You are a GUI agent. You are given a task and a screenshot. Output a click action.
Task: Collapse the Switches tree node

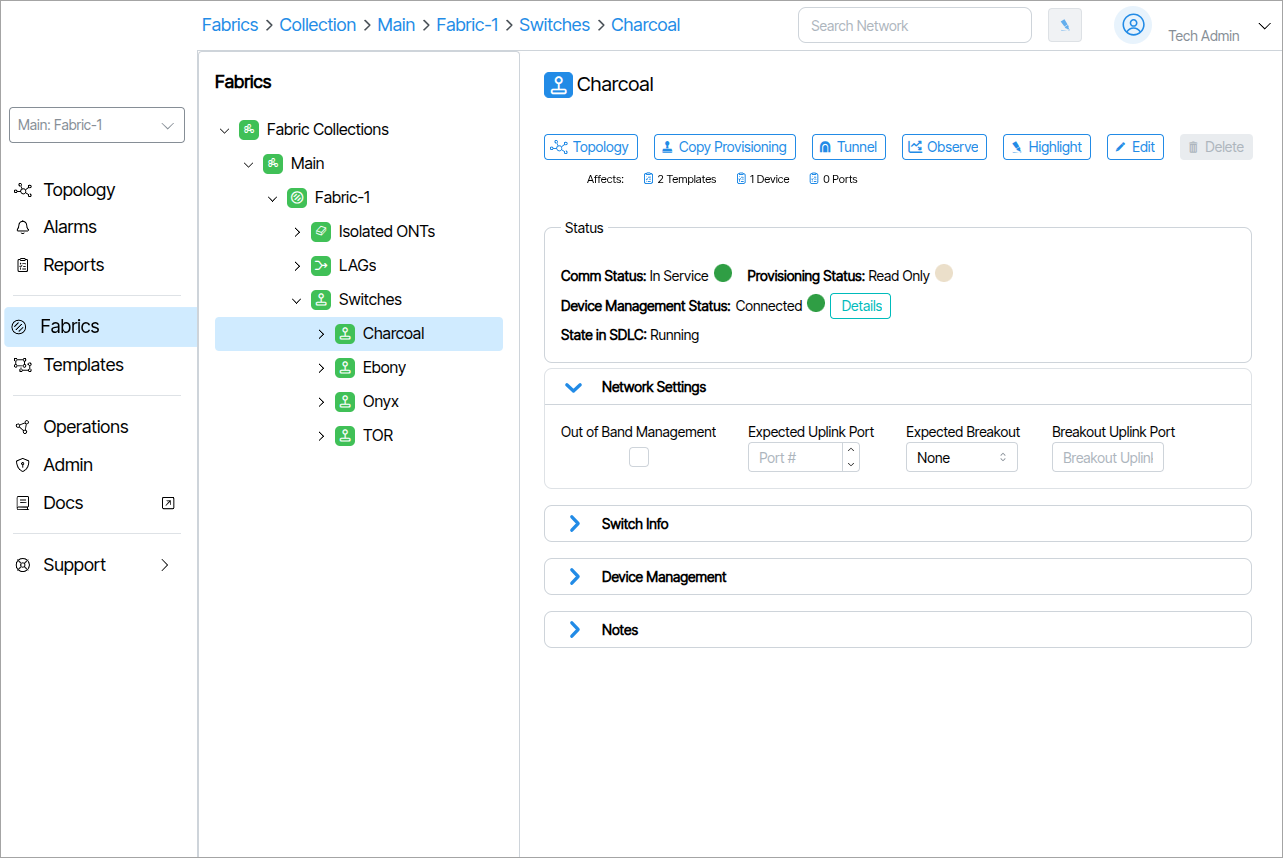click(297, 300)
